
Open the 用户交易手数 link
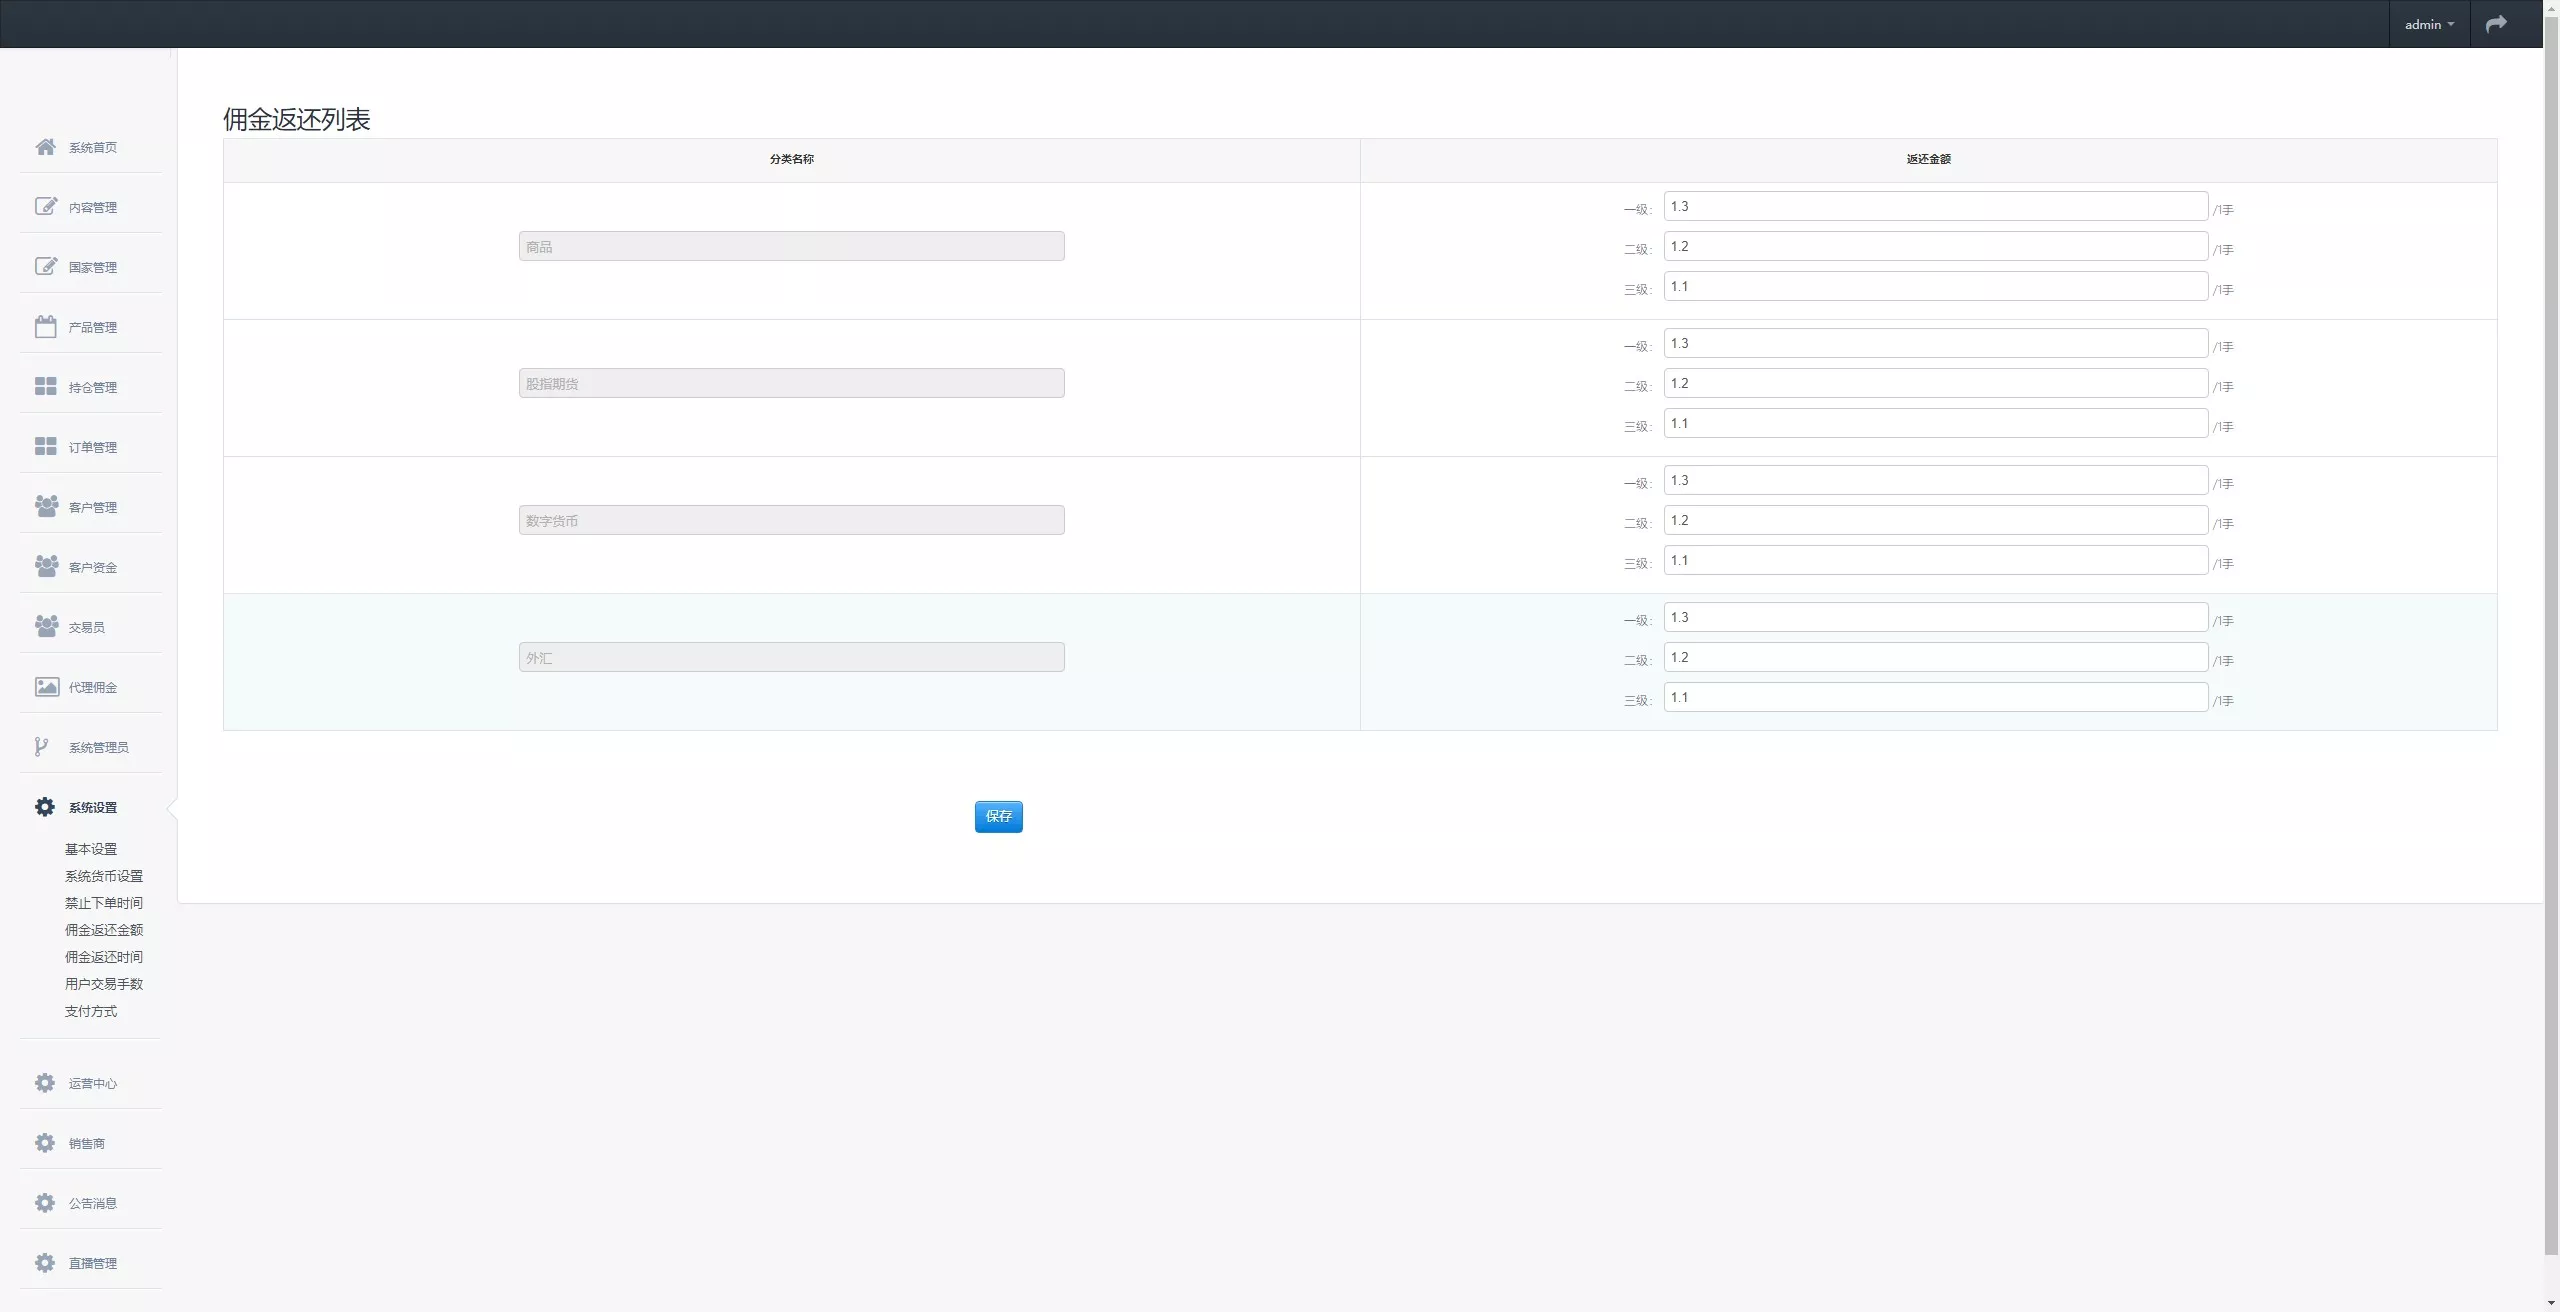tap(104, 984)
